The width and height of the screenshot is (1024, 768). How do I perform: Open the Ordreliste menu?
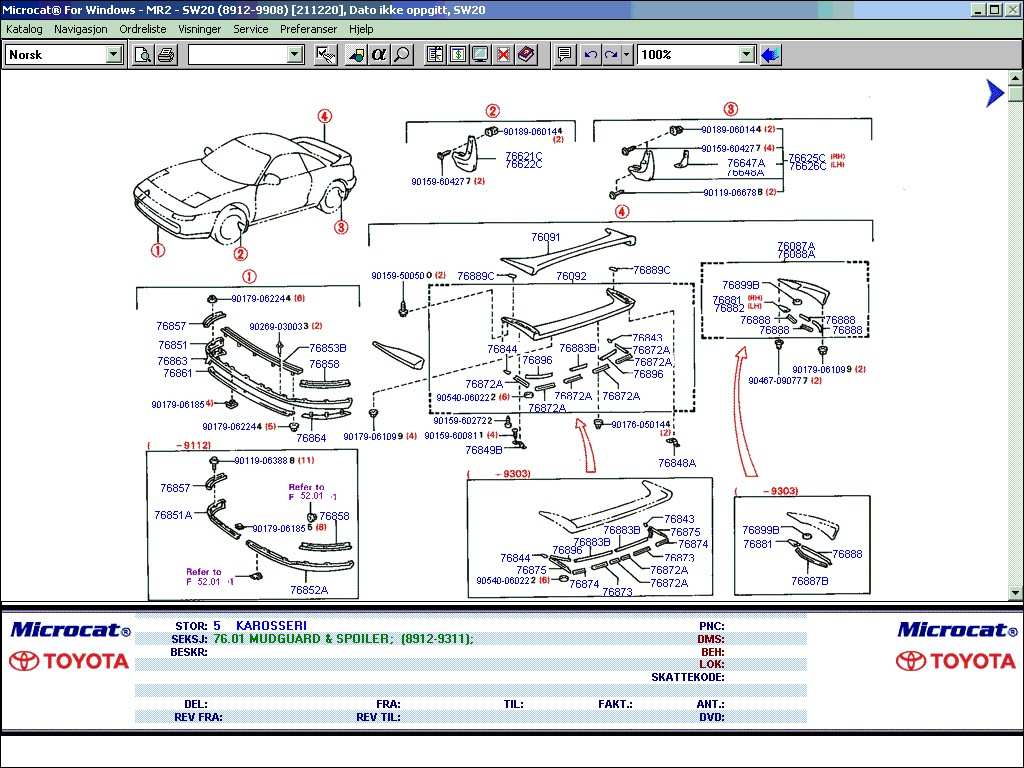143,29
